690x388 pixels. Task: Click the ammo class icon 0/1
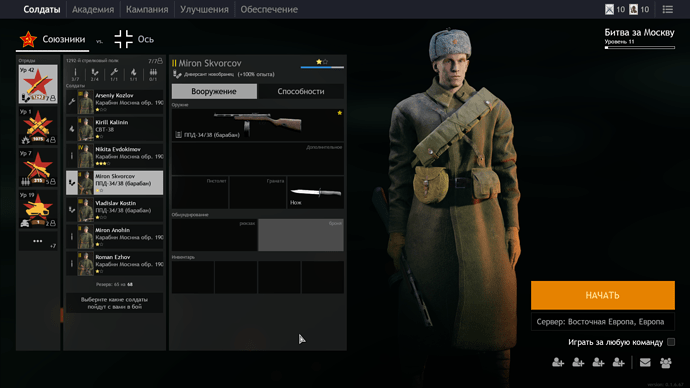click(153, 74)
